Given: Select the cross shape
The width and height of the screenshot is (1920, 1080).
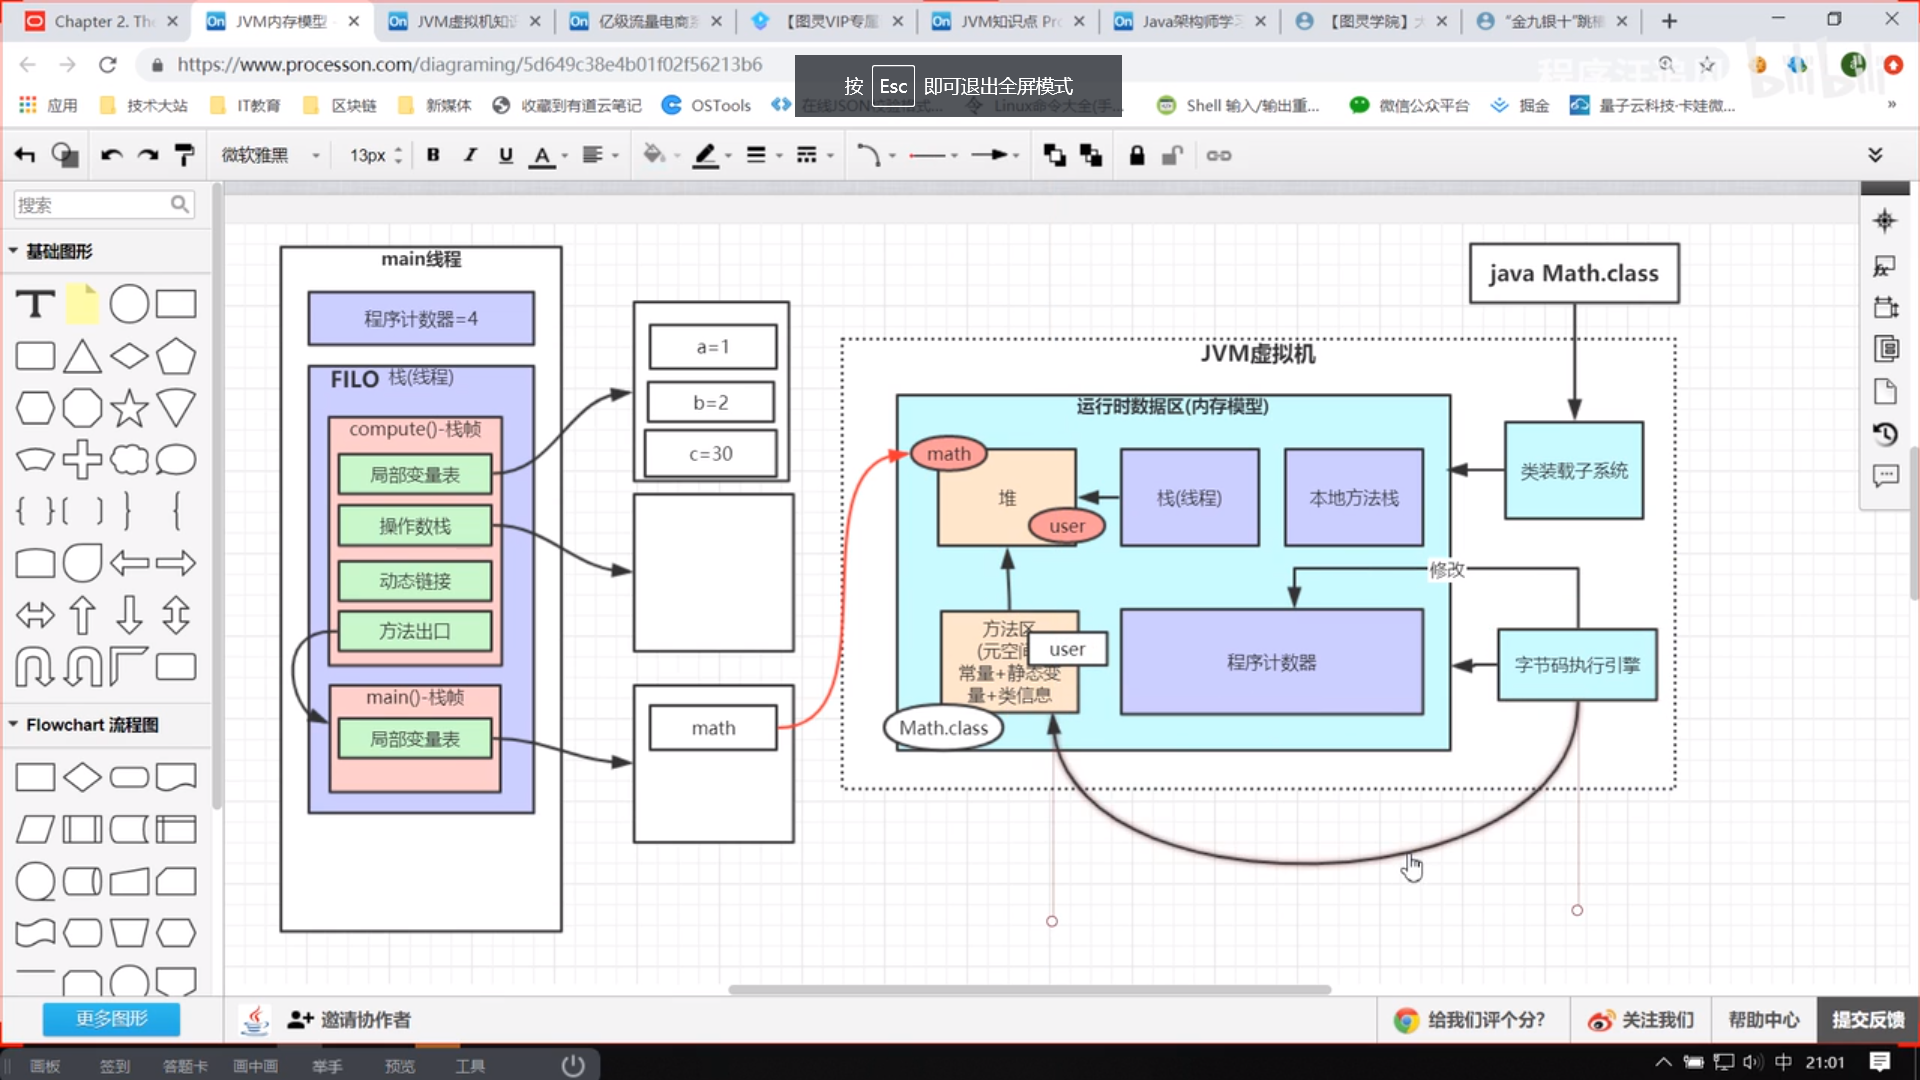Looking at the screenshot, I should click(x=82, y=460).
